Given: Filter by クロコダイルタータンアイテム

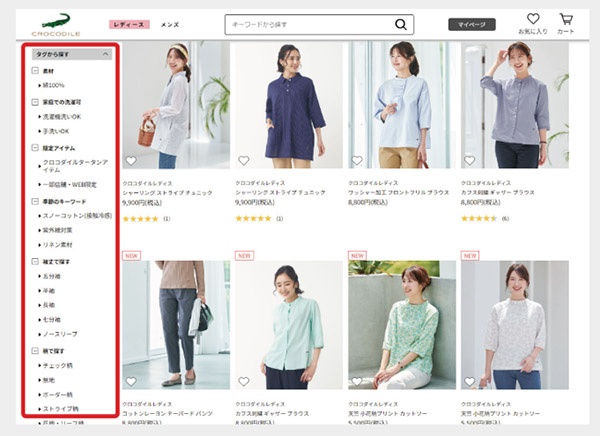Looking at the screenshot, I should (x=75, y=166).
